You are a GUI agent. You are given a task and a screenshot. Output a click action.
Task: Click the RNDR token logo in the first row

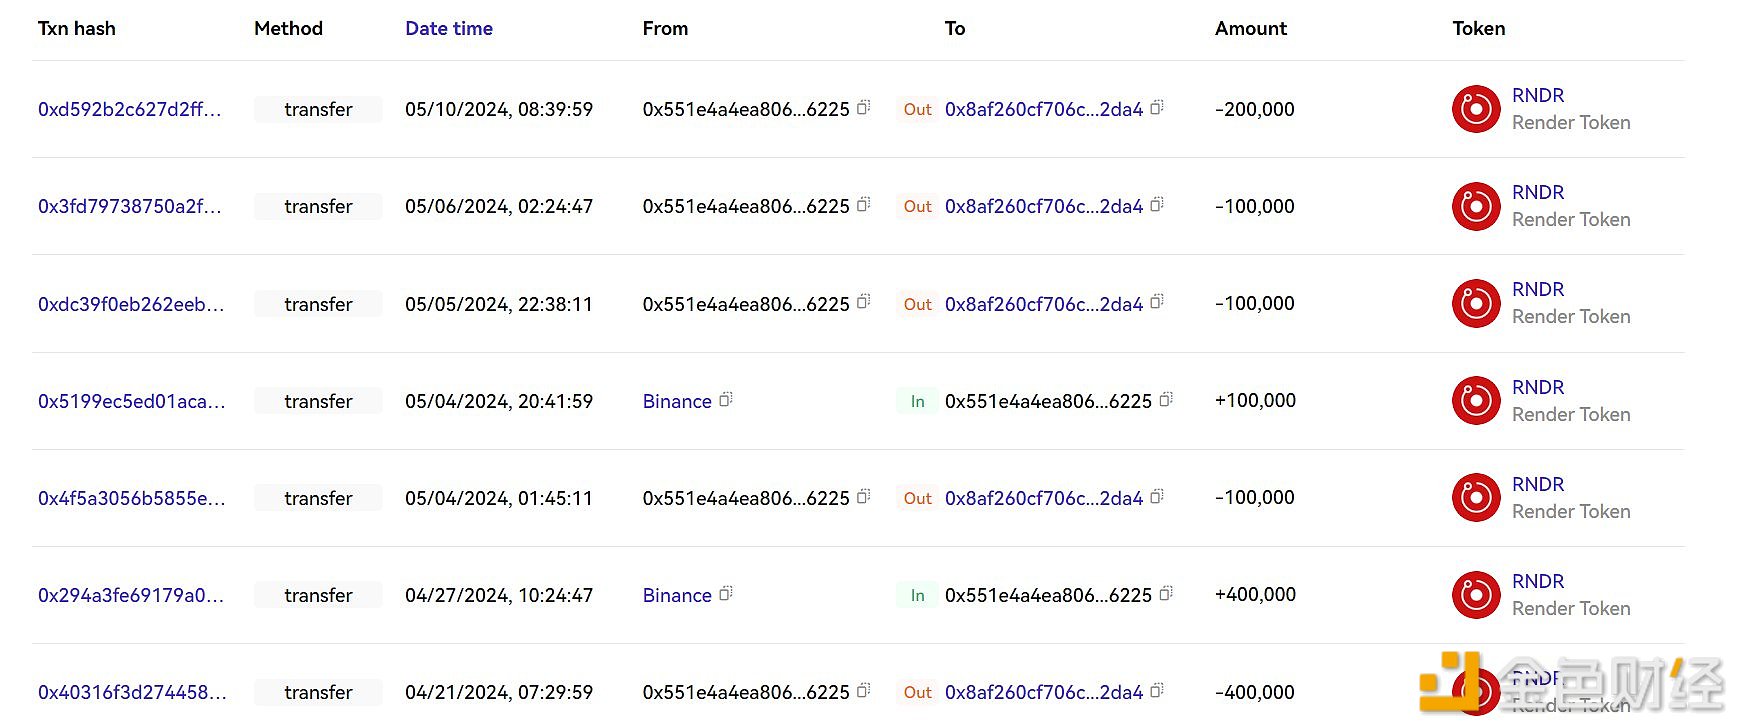(1476, 110)
